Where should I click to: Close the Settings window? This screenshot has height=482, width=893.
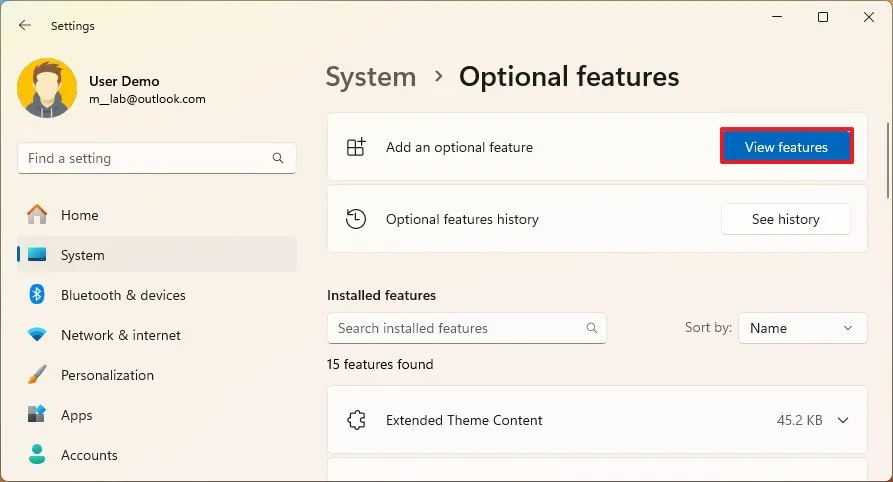click(869, 17)
